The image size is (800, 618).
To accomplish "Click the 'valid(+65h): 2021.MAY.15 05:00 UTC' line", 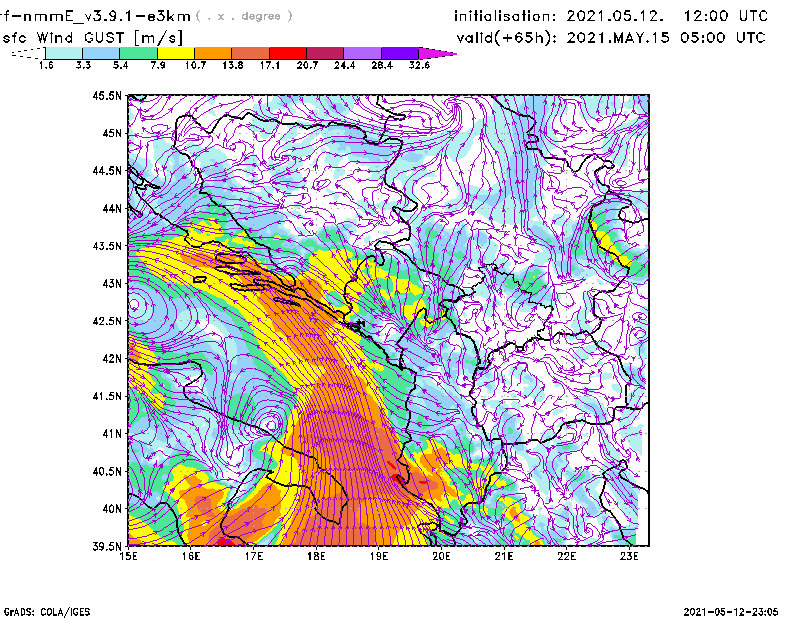I will (611, 38).
